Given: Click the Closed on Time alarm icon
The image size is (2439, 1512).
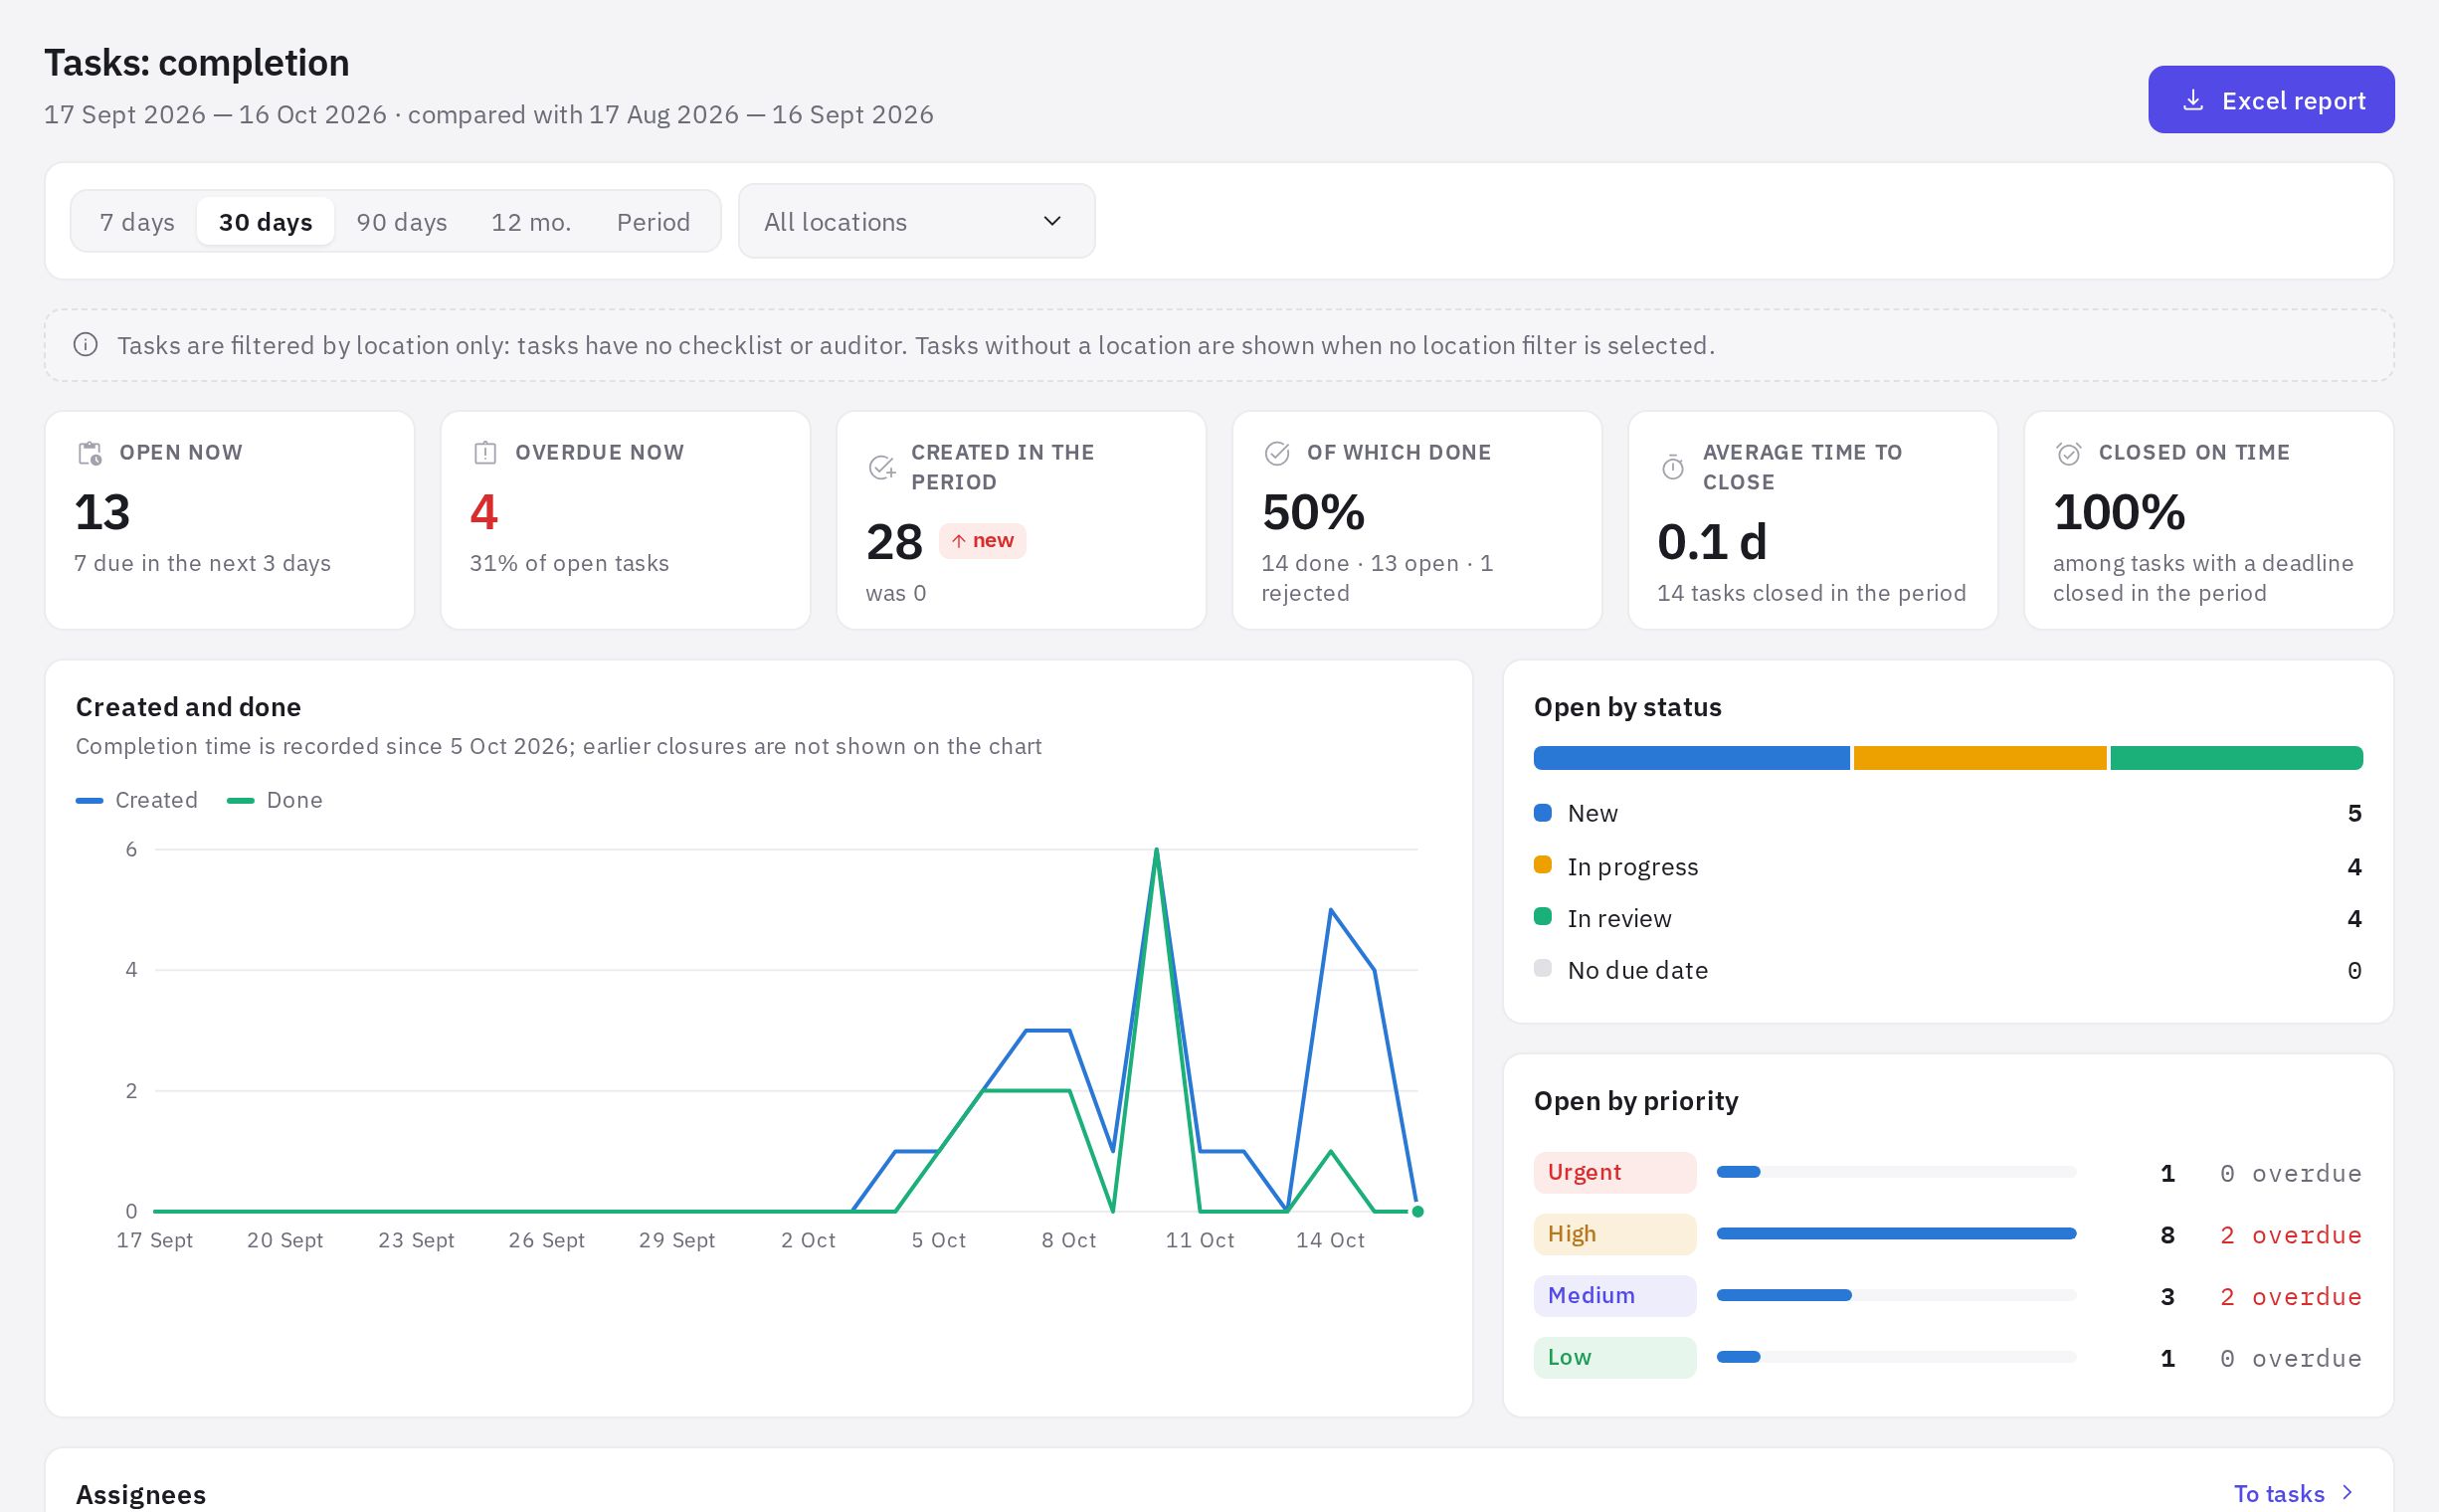Looking at the screenshot, I should tap(2069, 453).
